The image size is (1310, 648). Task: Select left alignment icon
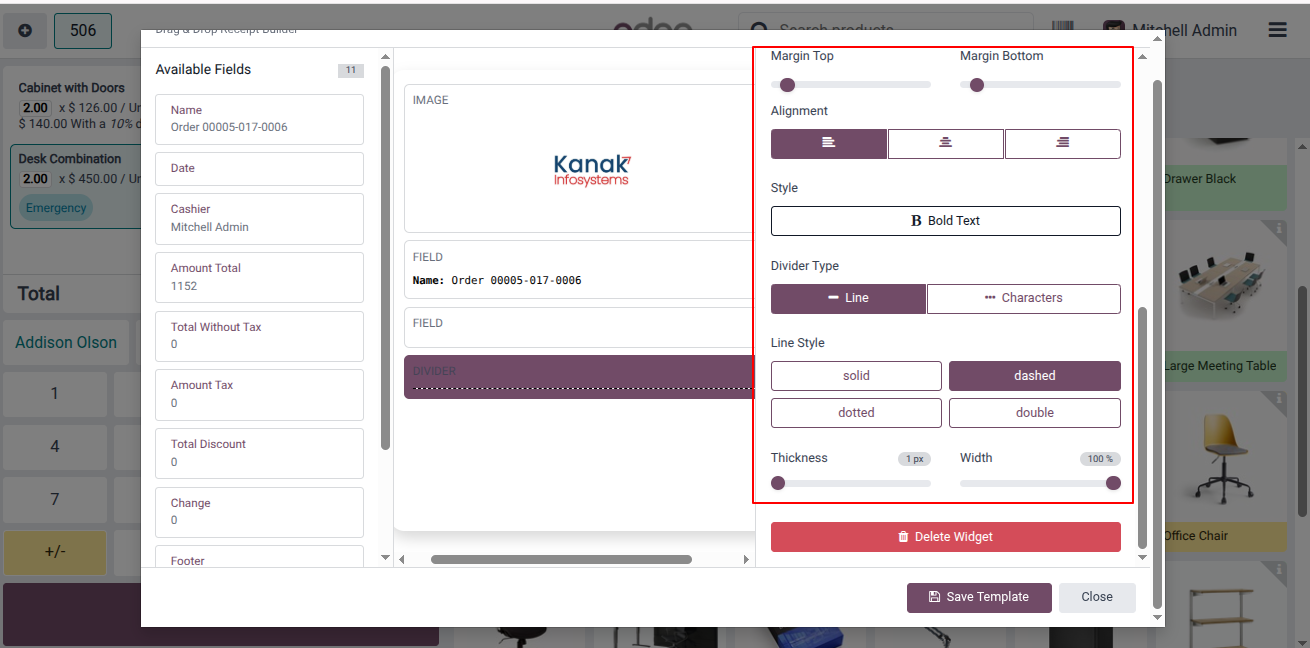(828, 143)
